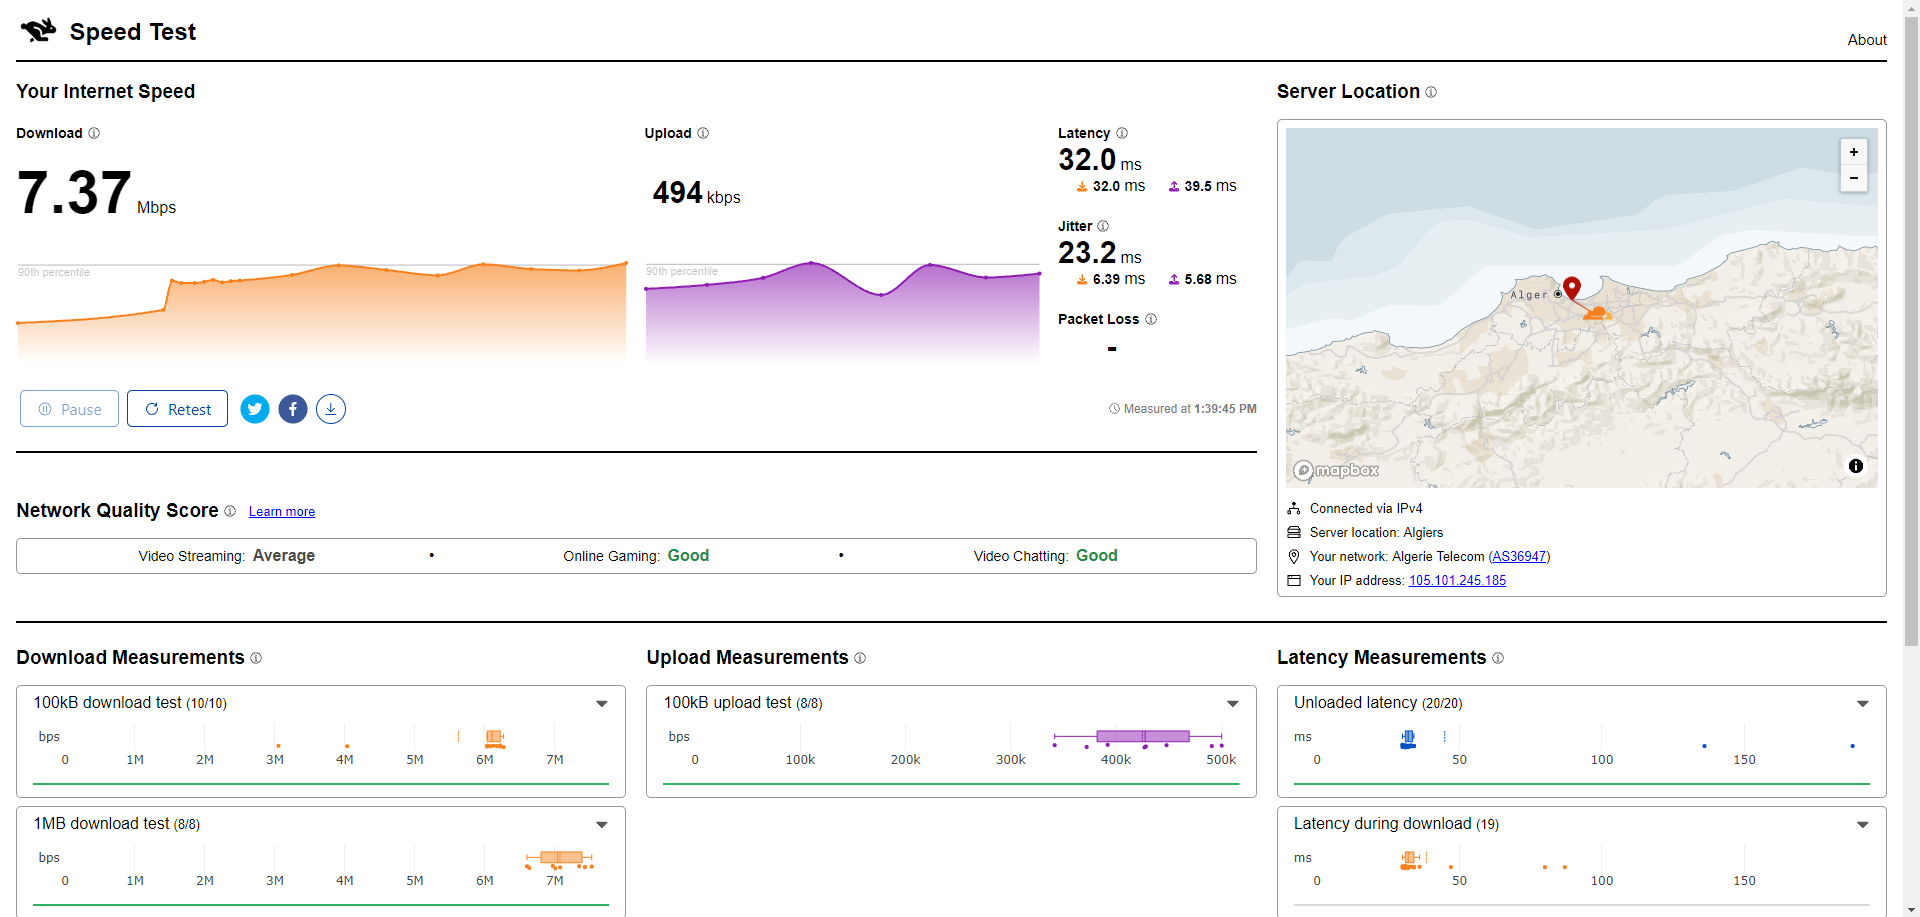
Task: Click the AS36947 network link
Action: (1519, 557)
